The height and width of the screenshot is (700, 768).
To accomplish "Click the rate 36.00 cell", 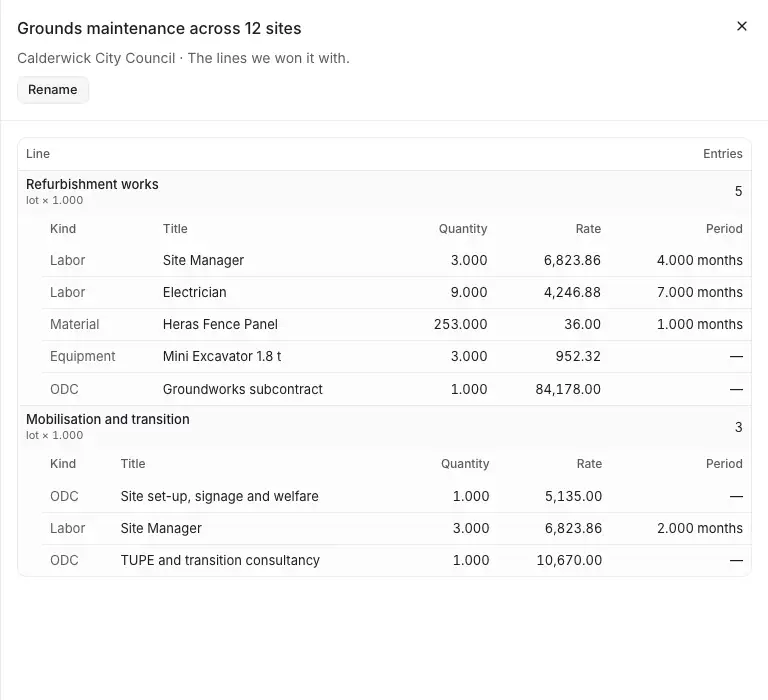I will (582, 324).
